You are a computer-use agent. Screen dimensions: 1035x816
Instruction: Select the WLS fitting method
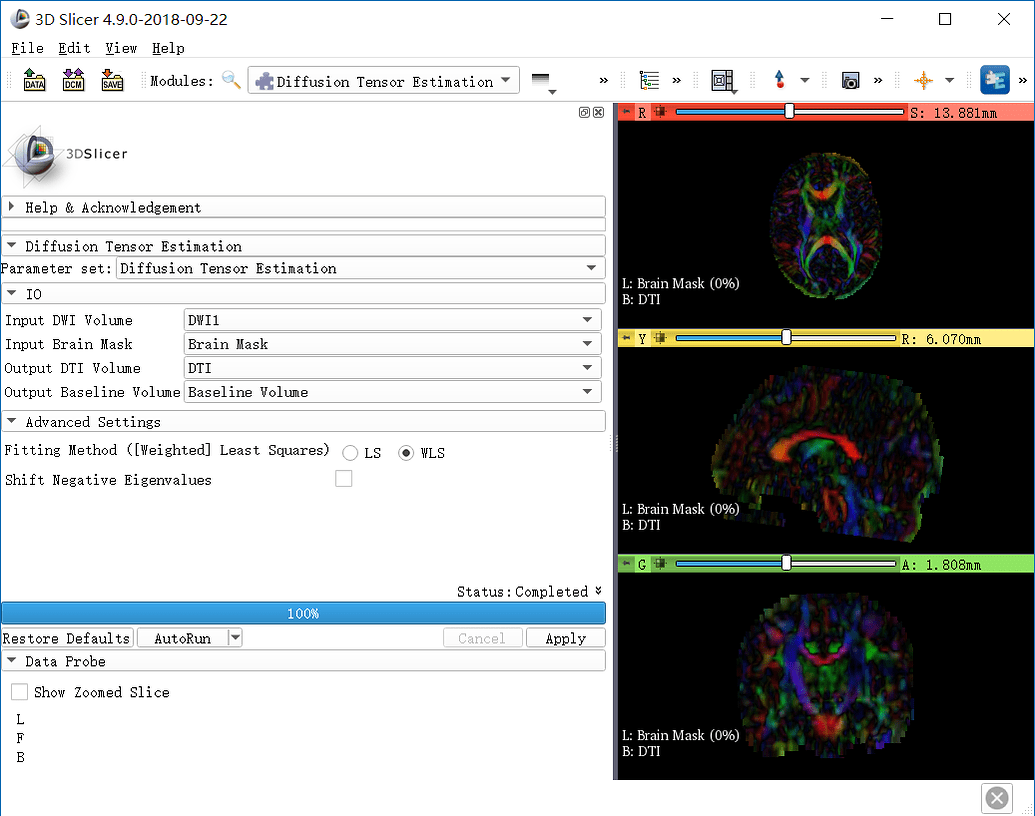tap(406, 453)
